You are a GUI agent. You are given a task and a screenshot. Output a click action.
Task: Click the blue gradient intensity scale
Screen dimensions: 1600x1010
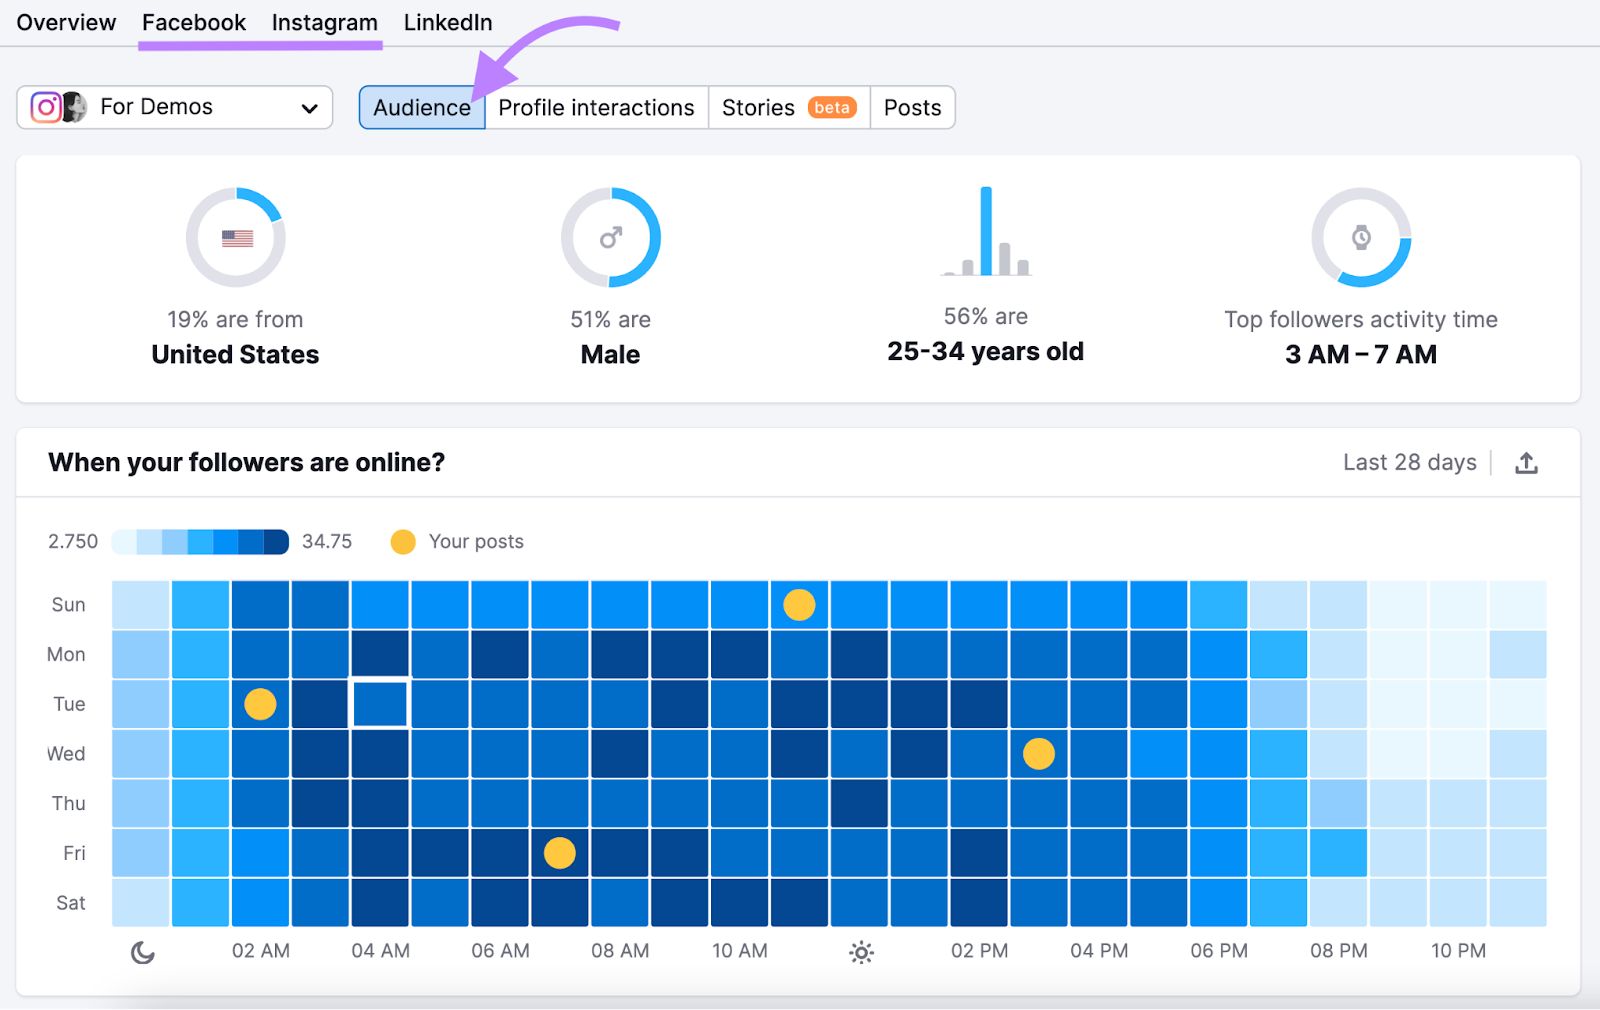click(x=199, y=541)
